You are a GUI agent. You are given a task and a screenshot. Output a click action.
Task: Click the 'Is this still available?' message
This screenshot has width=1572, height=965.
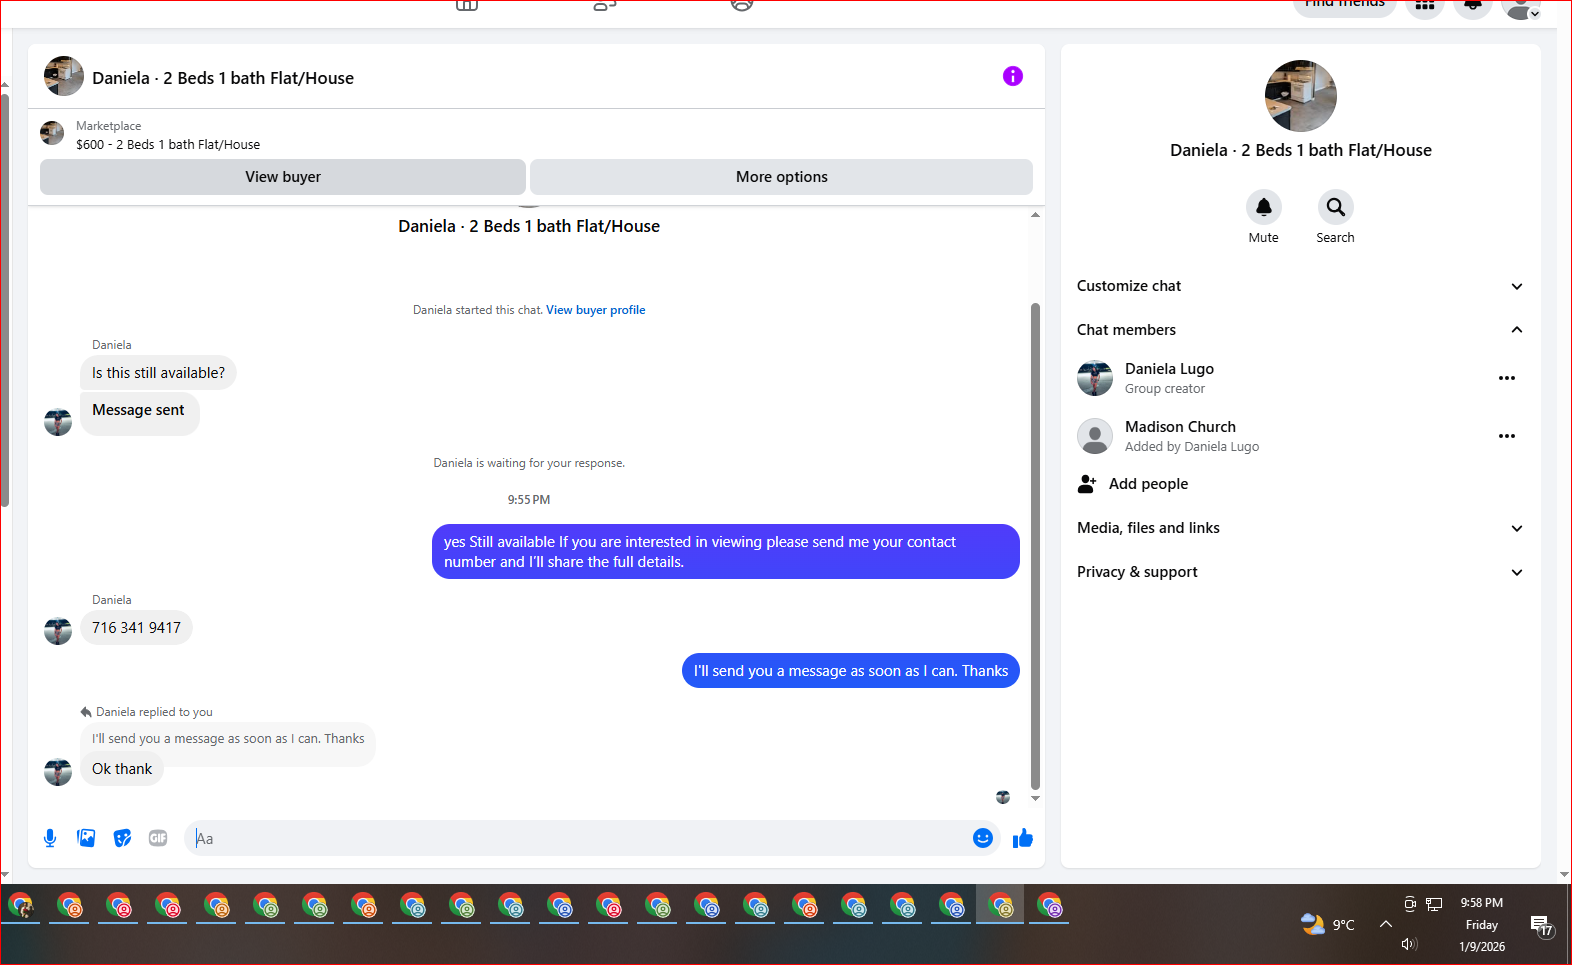158,373
